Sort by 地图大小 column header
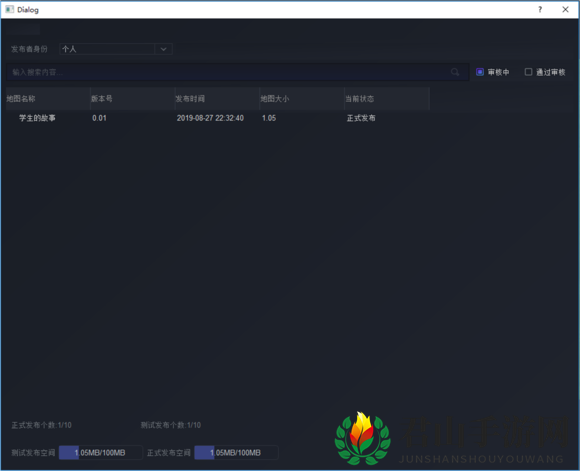The height and width of the screenshot is (471, 580). (x=302, y=99)
